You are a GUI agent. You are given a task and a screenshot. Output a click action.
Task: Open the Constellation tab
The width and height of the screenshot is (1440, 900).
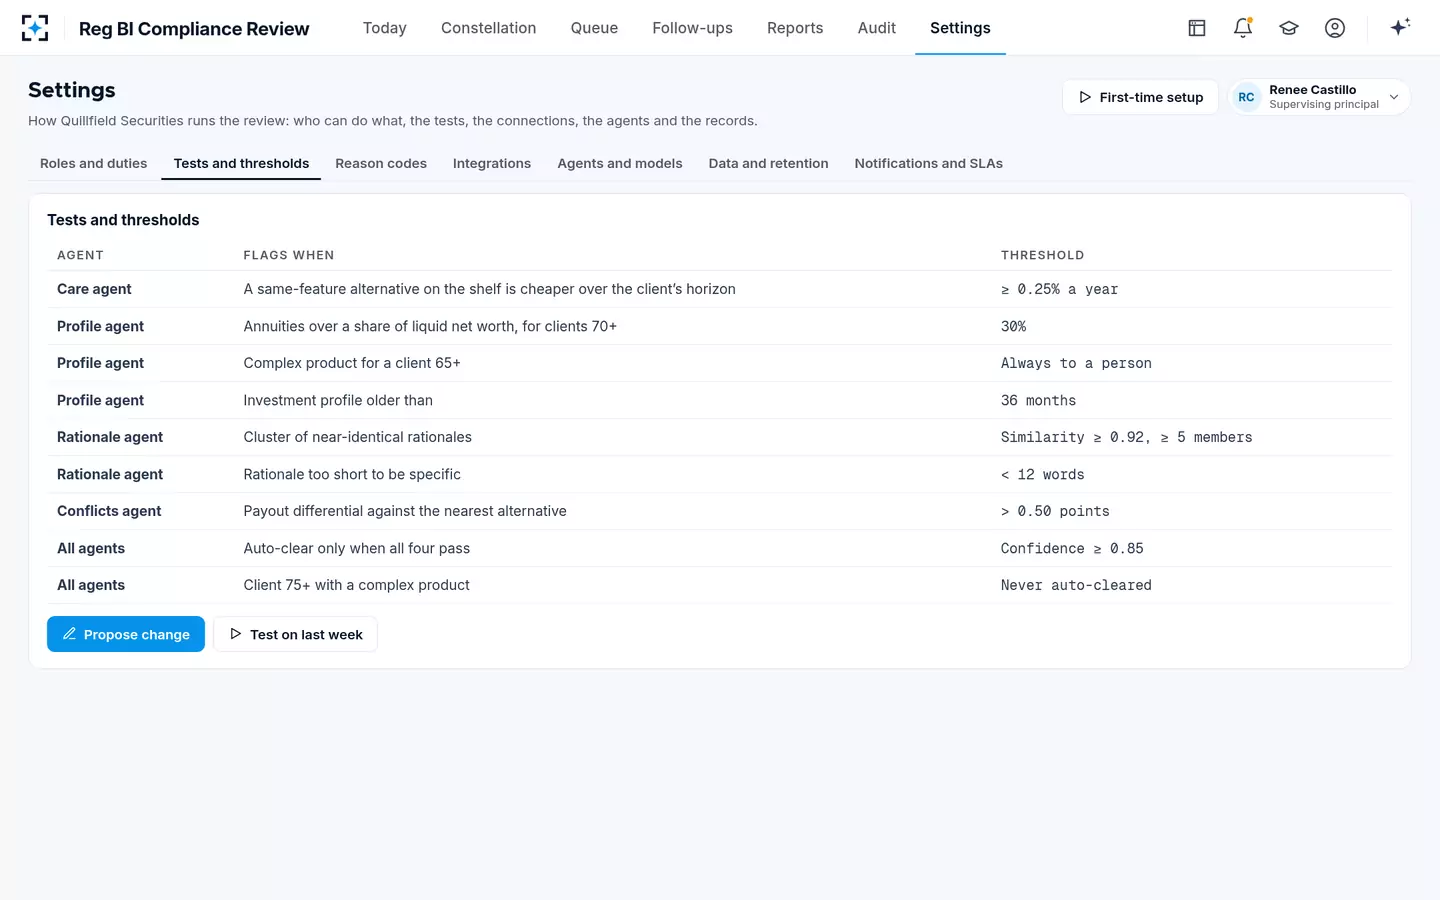(489, 28)
